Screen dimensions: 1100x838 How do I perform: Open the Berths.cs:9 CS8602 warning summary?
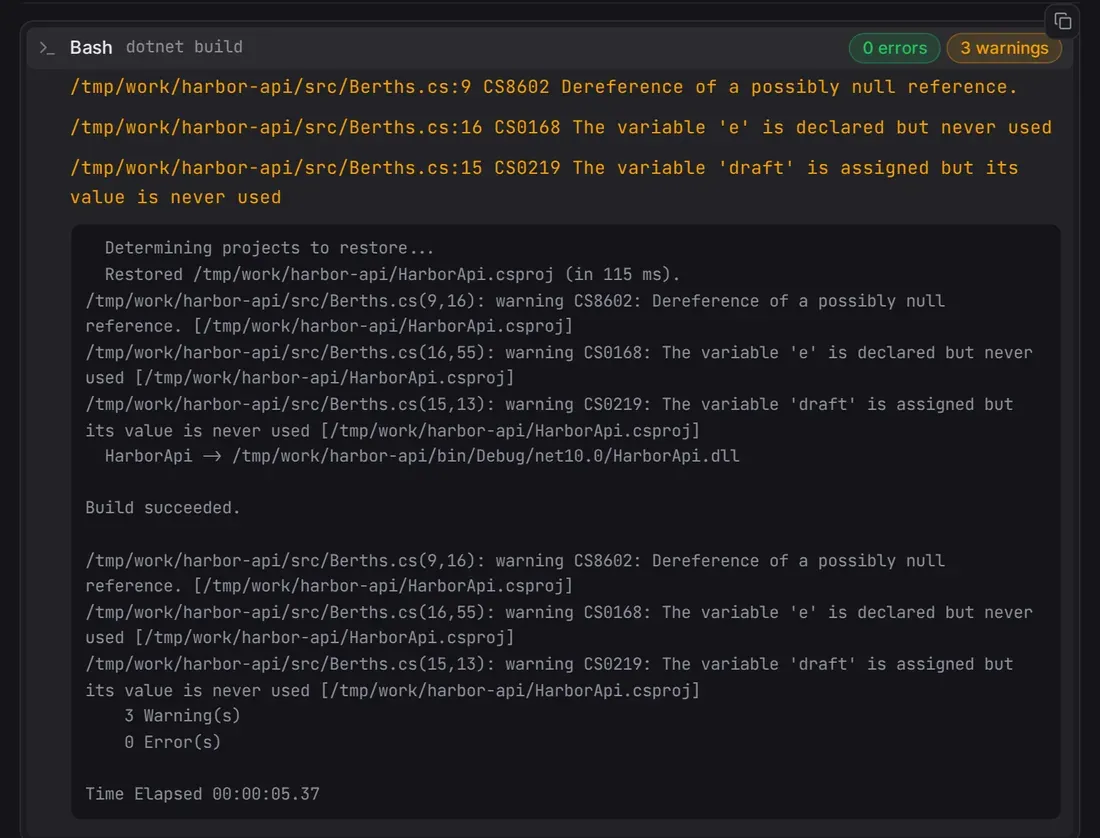pos(544,87)
